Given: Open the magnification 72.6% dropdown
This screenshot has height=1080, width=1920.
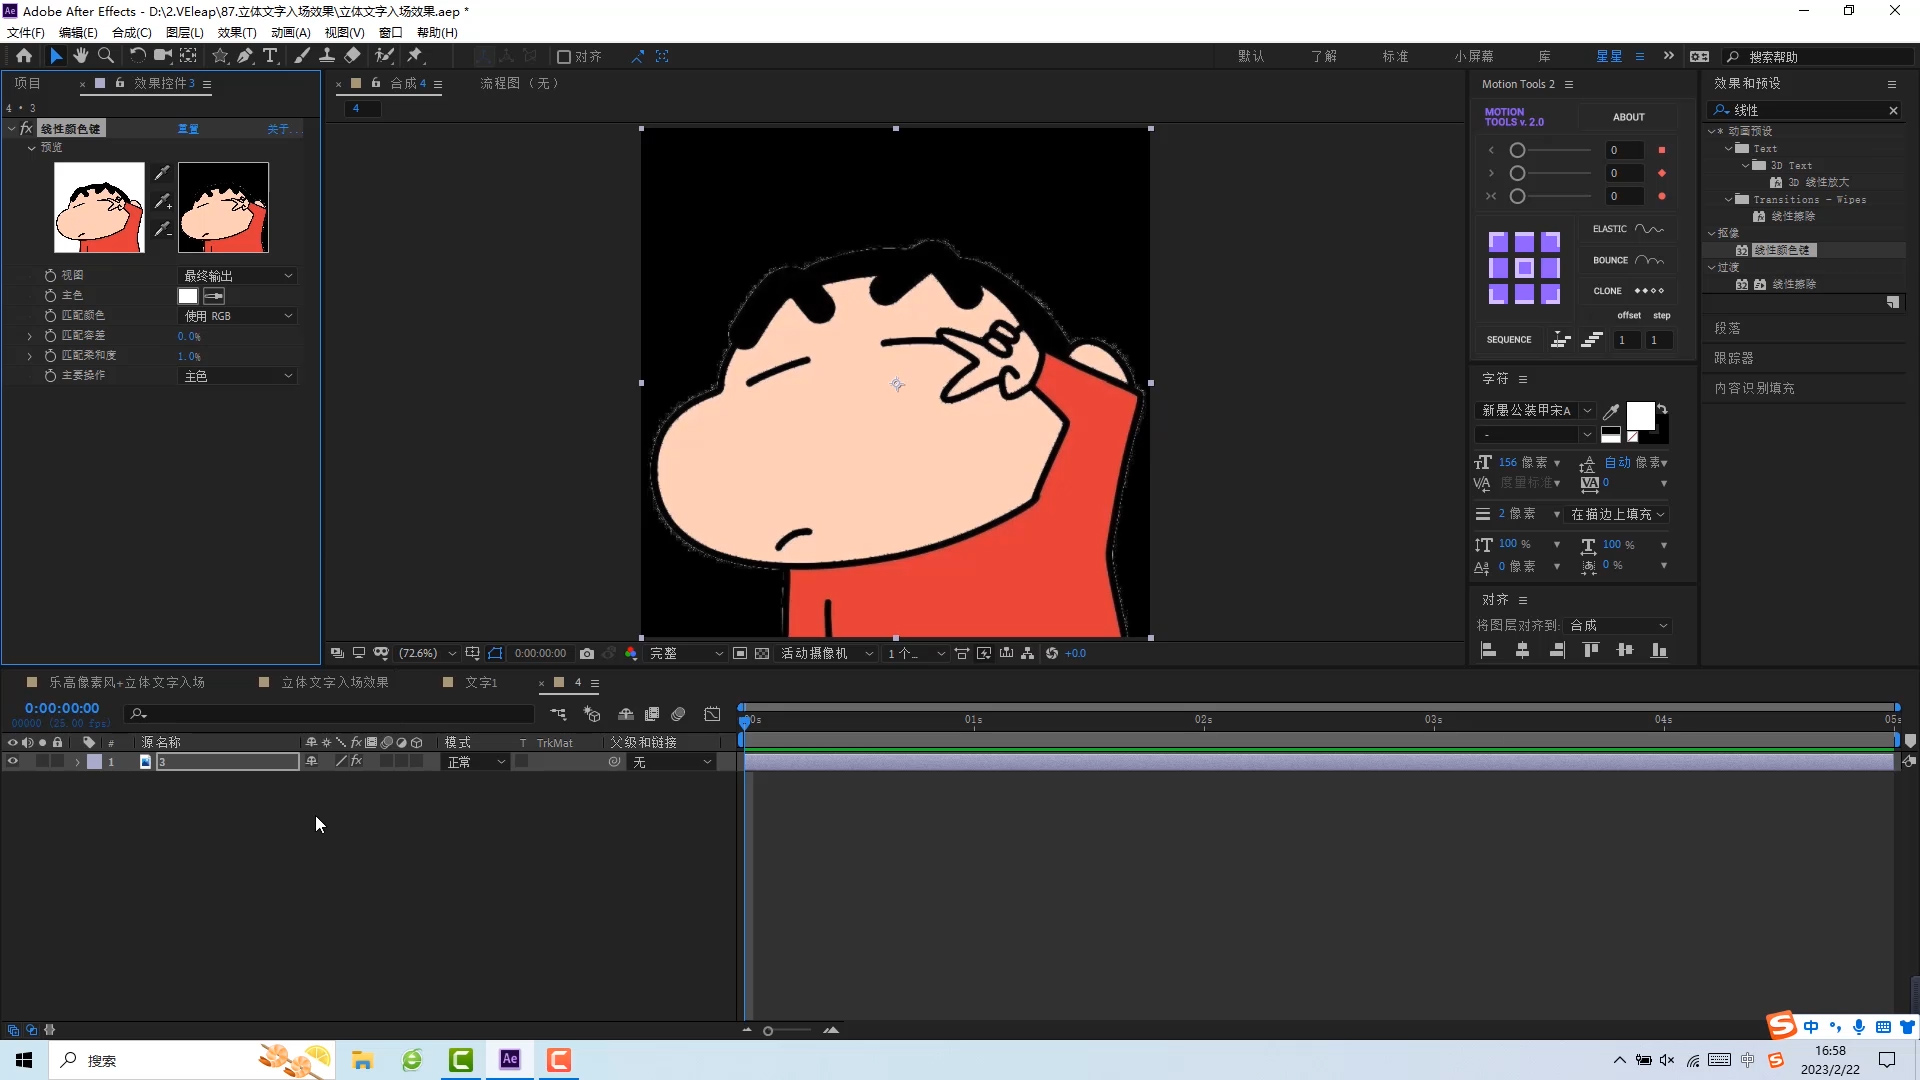Looking at the screenshot, I should (427, 653).
